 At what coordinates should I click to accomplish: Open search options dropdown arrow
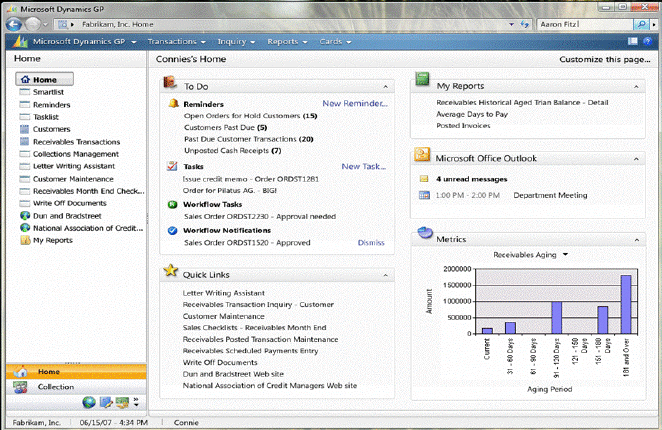click(x=654, y=25)
